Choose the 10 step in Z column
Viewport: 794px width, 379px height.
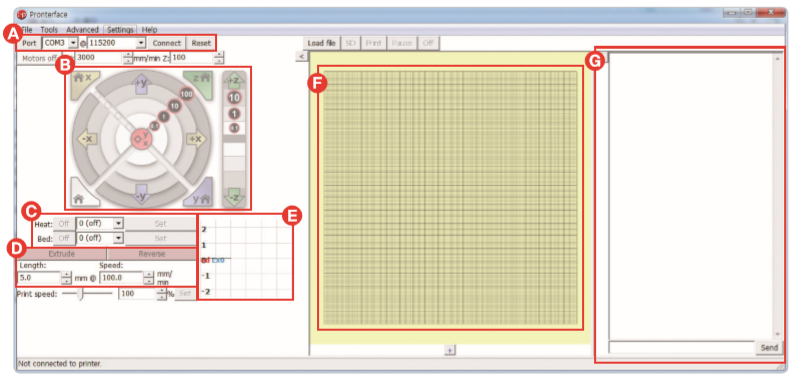[234, 98]
